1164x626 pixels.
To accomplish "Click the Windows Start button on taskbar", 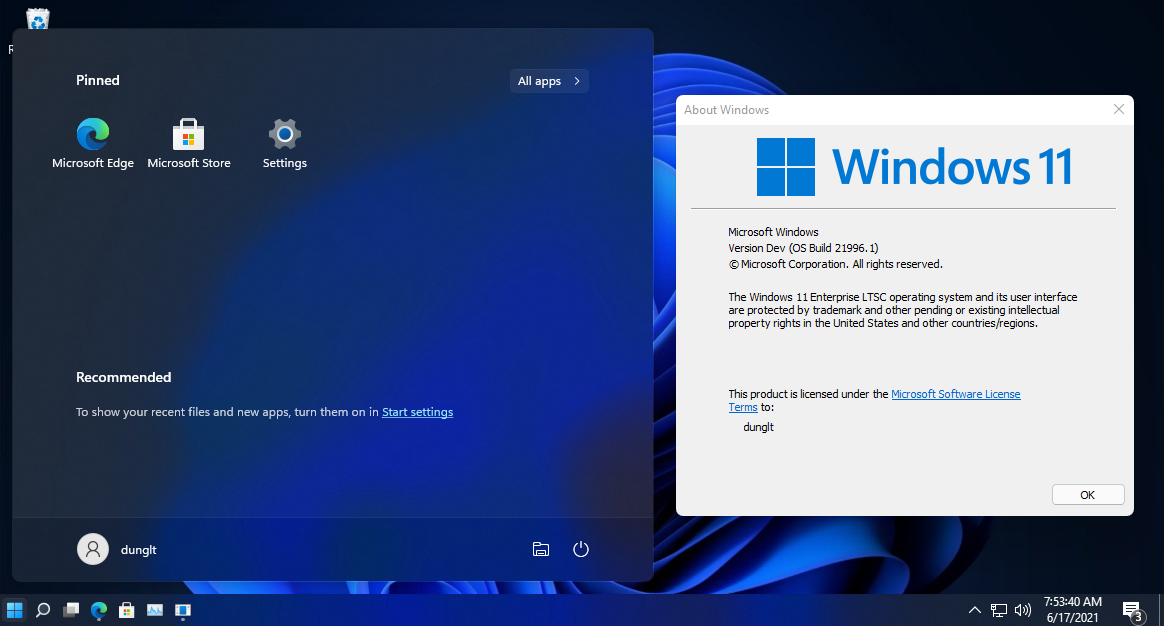I will click(15, 610).
